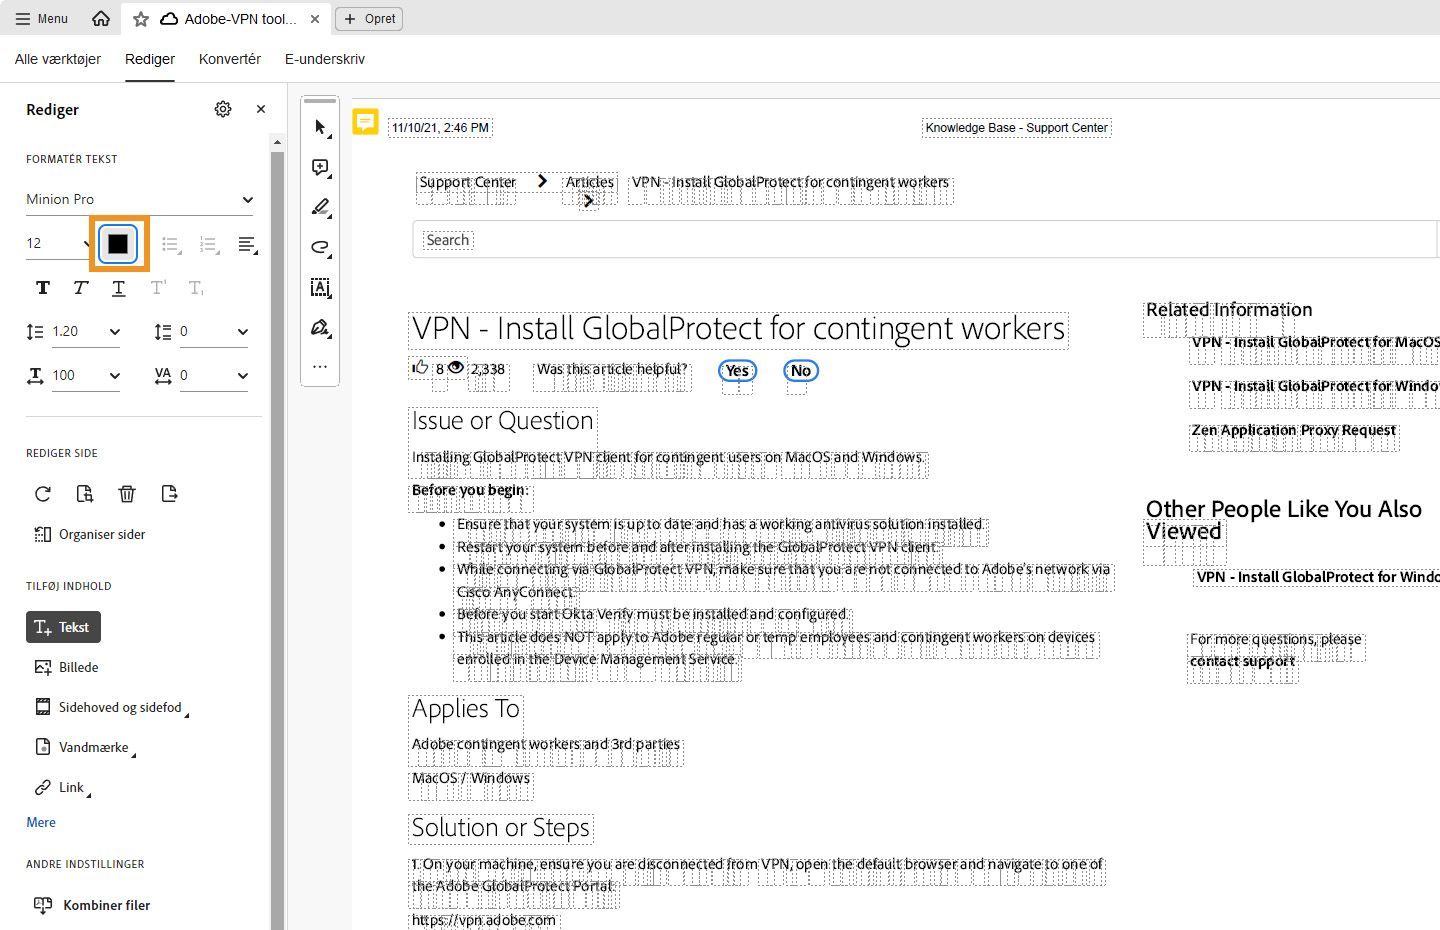Switch to the Konvertér tab
Image resolution: width=1440 pixels, height=930 pixels.
point(229,59)
